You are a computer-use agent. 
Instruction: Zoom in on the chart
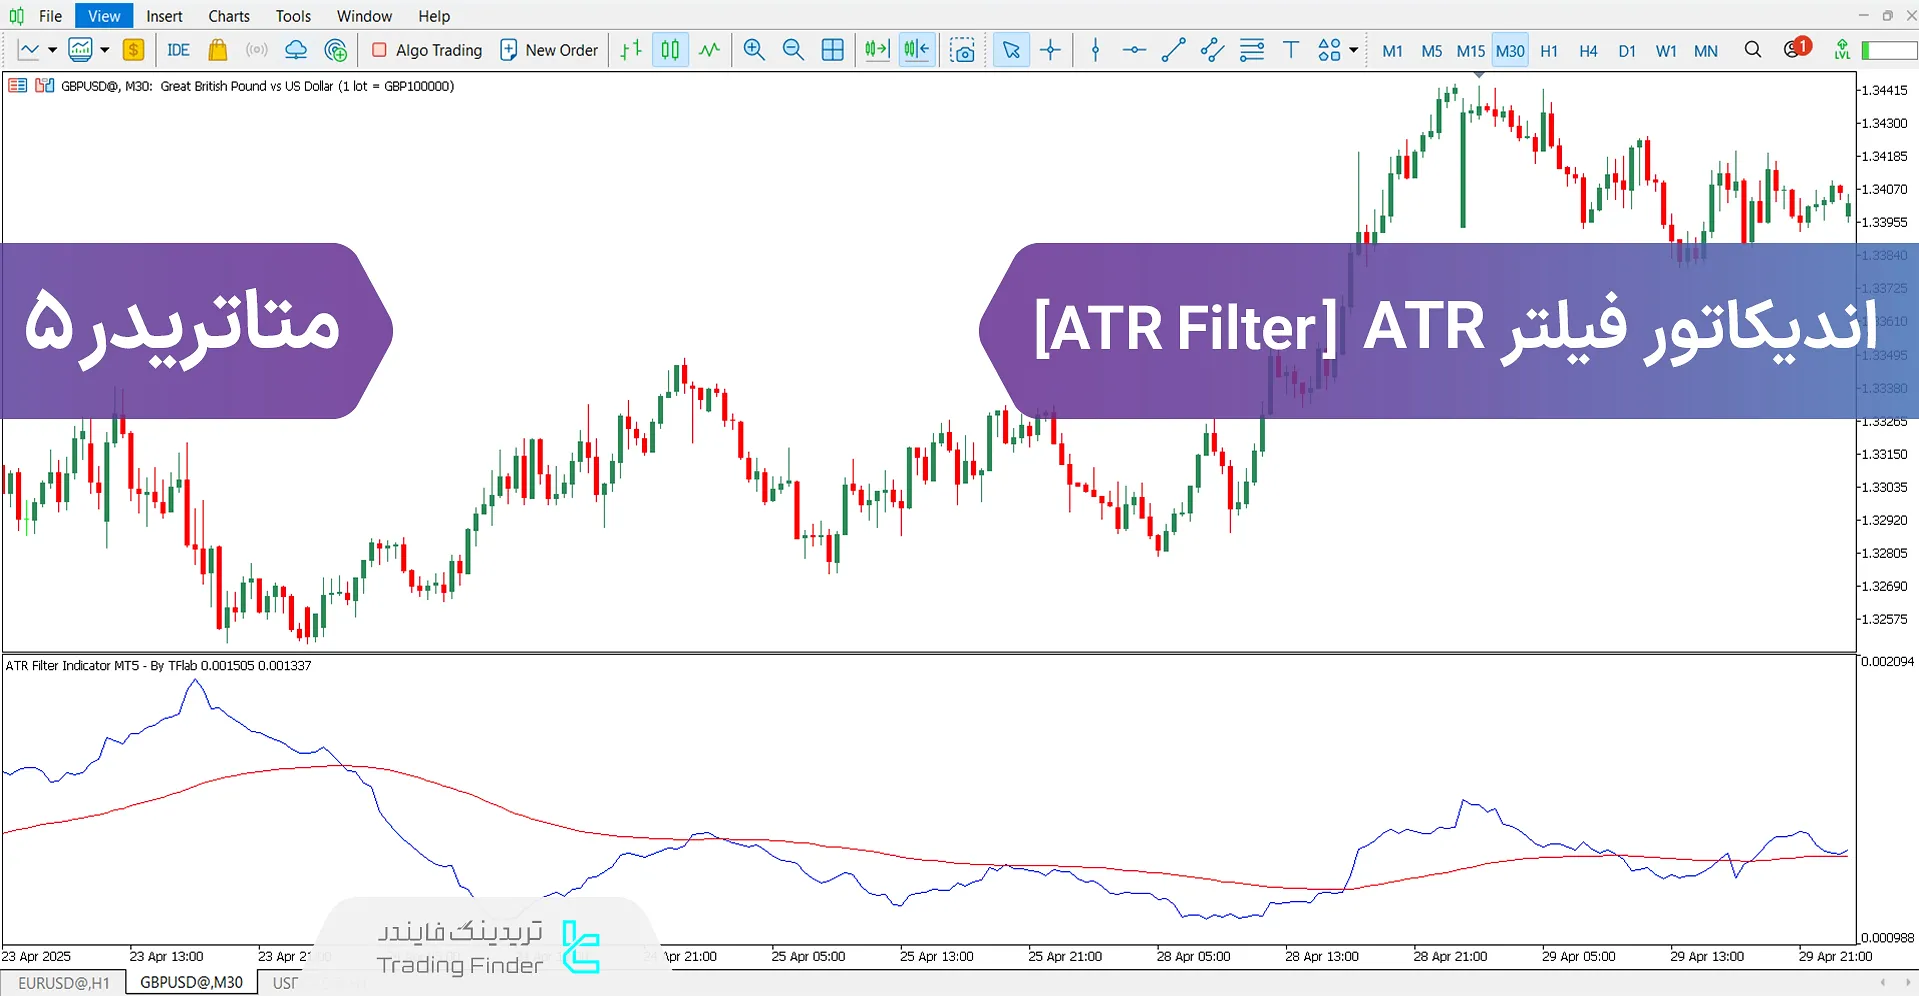tap(755, 50)
